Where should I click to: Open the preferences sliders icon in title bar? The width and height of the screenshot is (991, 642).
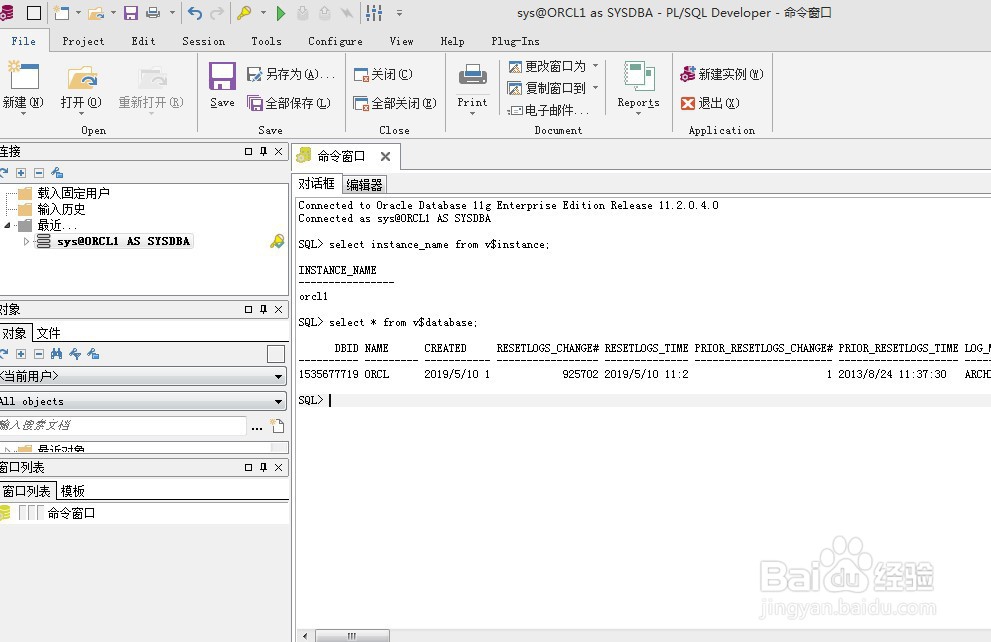click(x=374, y=13)
